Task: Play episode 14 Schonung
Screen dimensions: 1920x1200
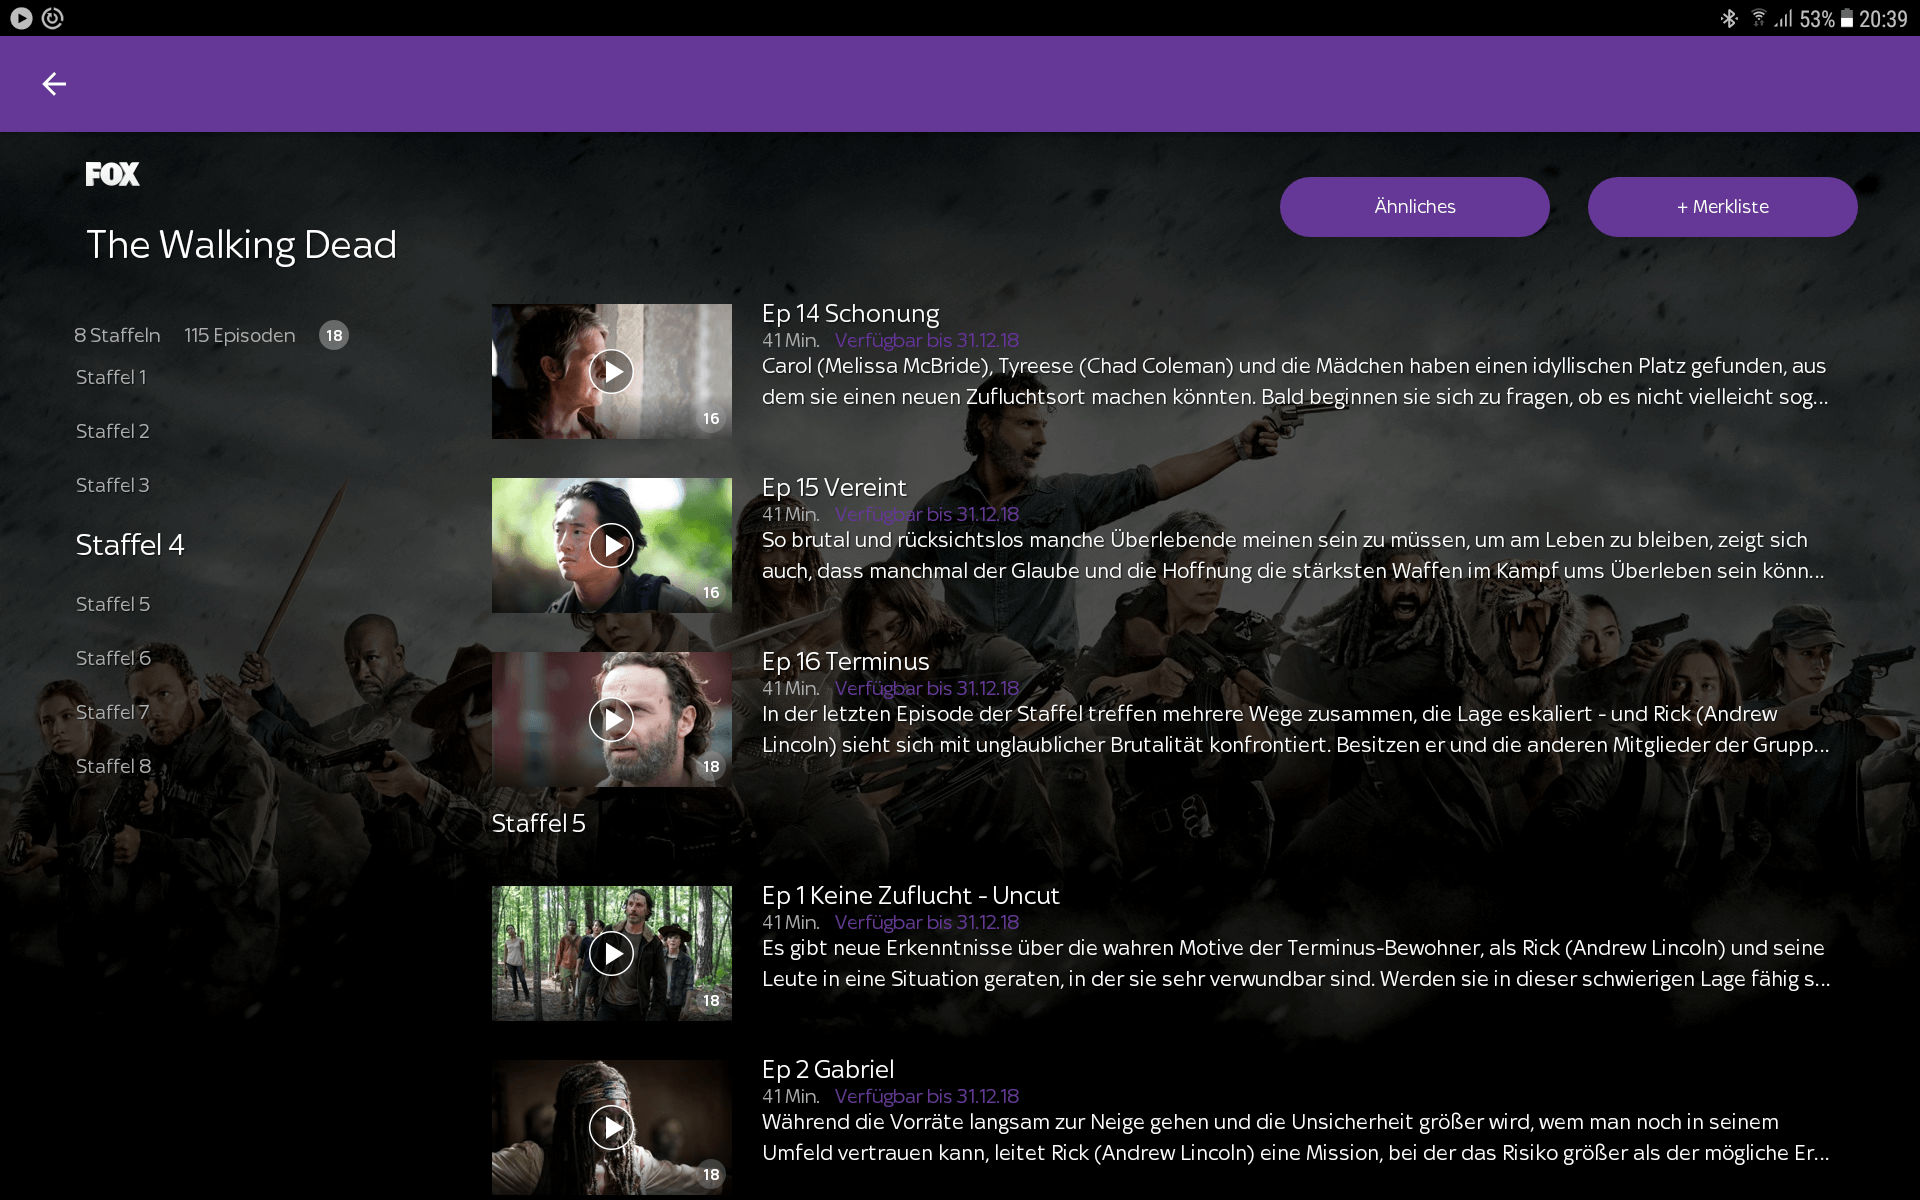Action: tap(611, 371)
